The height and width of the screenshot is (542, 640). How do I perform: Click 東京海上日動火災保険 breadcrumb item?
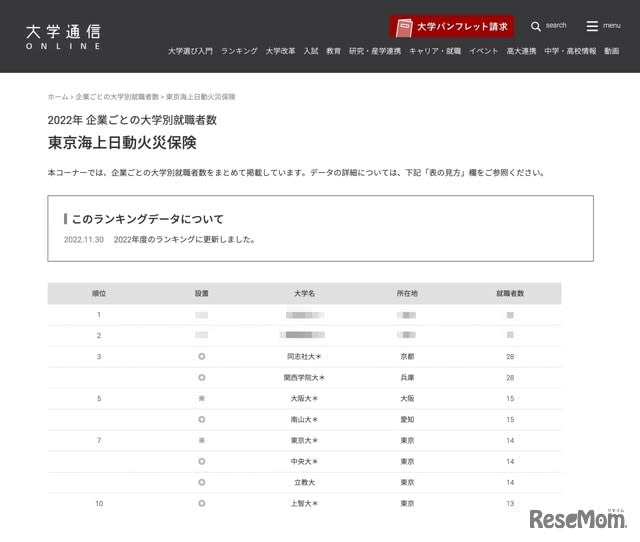coord(201,97)
